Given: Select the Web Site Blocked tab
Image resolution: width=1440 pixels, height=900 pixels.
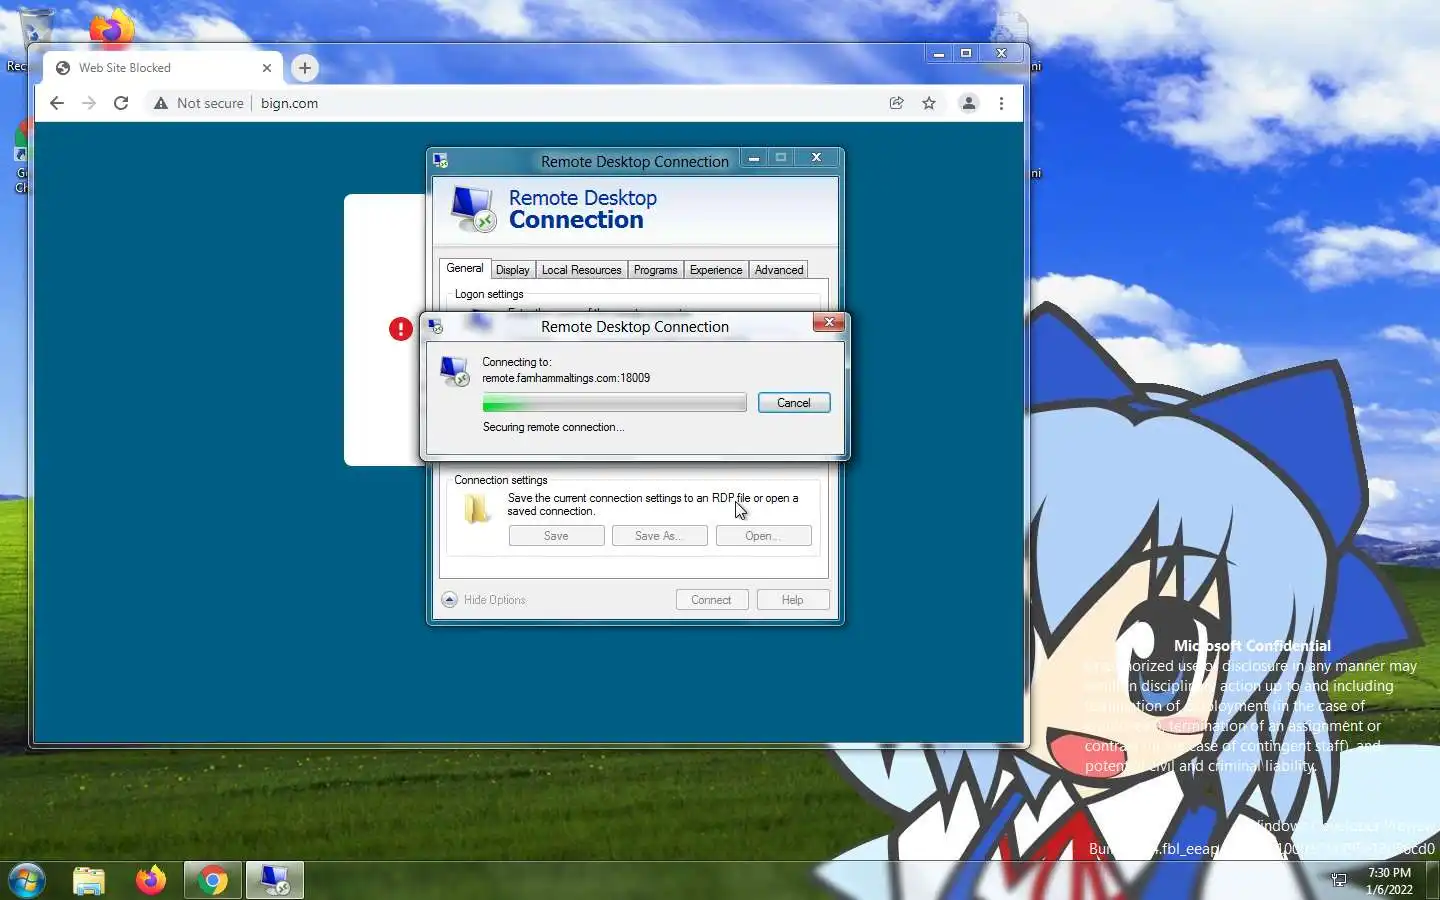Looking at the screenshot, I should coord(163,68).
